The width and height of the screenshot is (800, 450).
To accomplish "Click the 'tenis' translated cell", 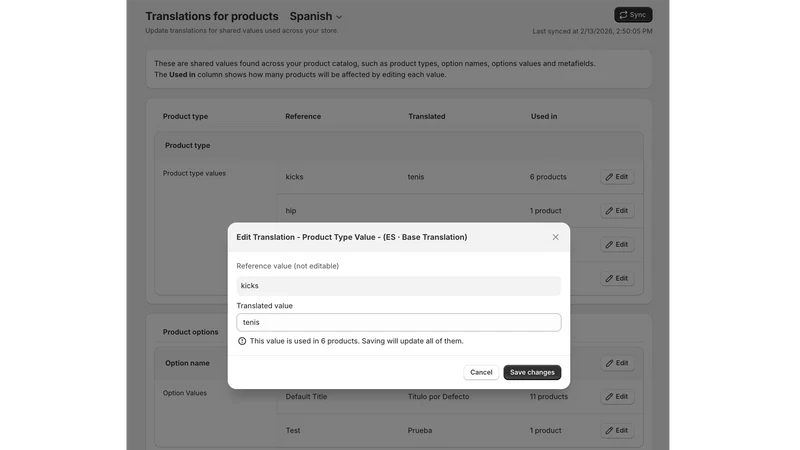I will (x=416, y=177).
